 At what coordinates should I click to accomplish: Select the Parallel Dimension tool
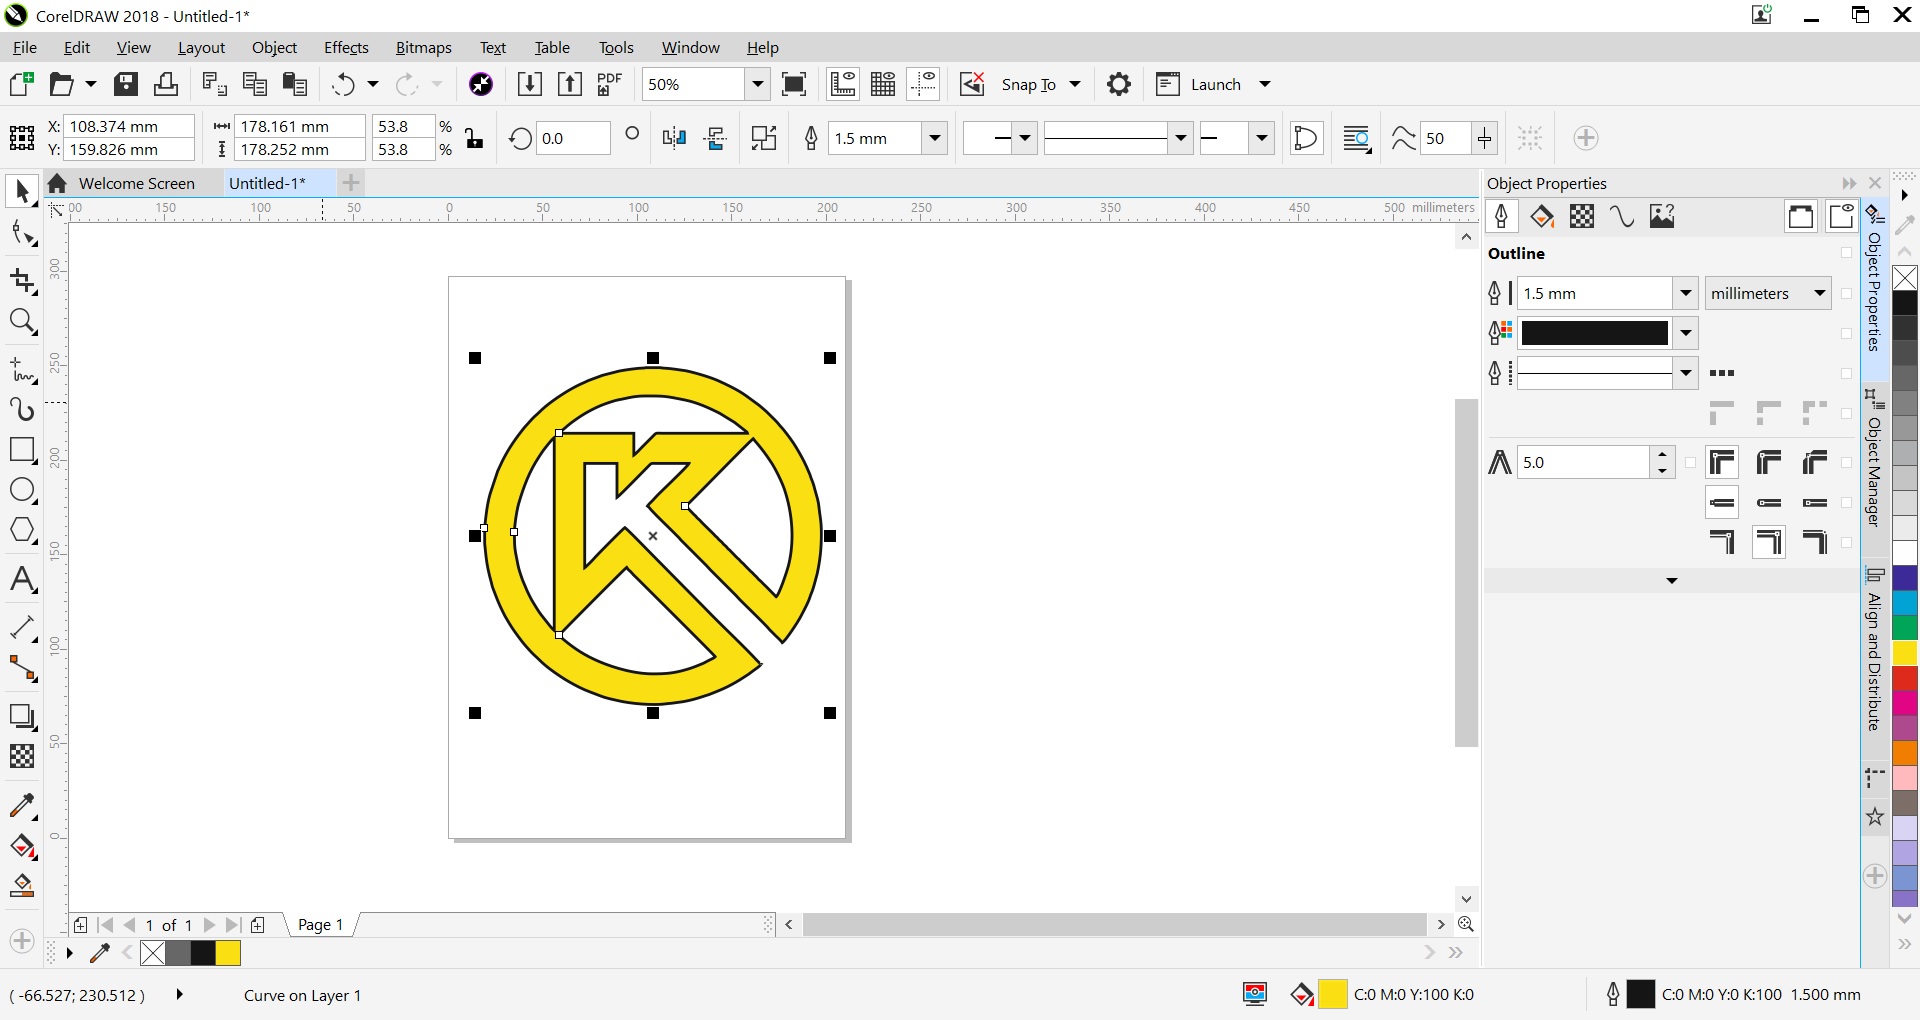coord(22,627)
